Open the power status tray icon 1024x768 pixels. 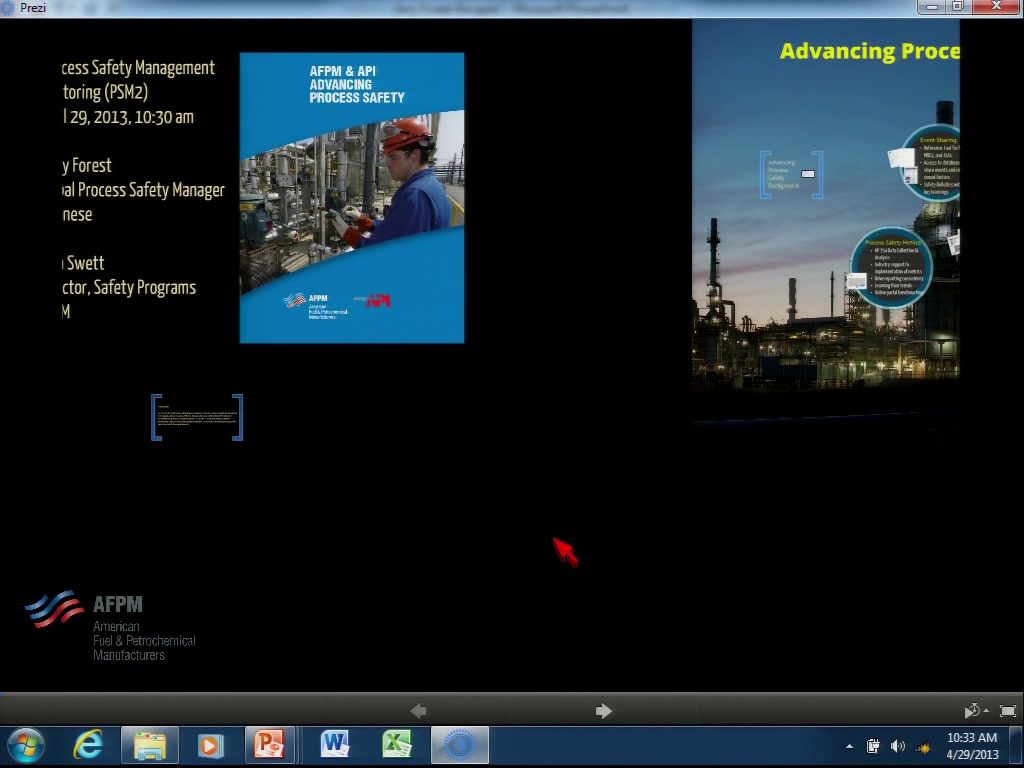[873, 746]
